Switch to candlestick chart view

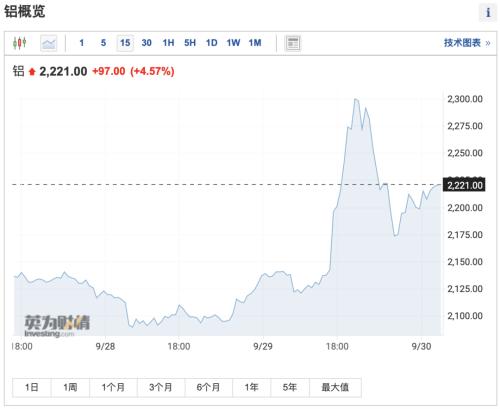coord(20,43)
